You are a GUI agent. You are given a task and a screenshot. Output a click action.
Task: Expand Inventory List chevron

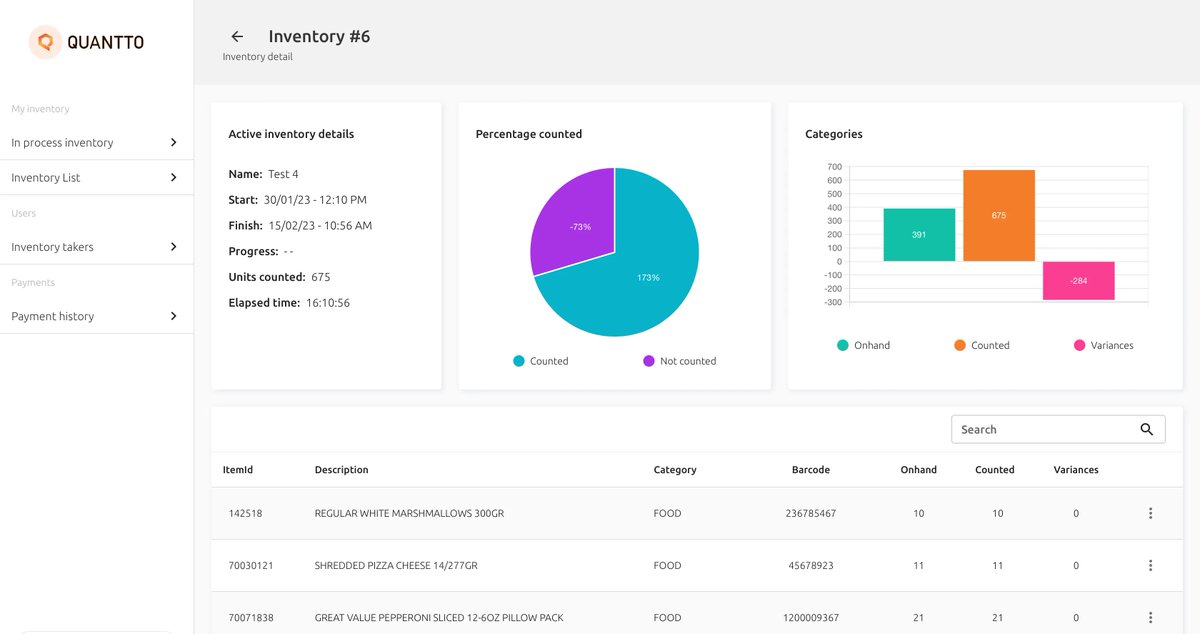(173, 177)
